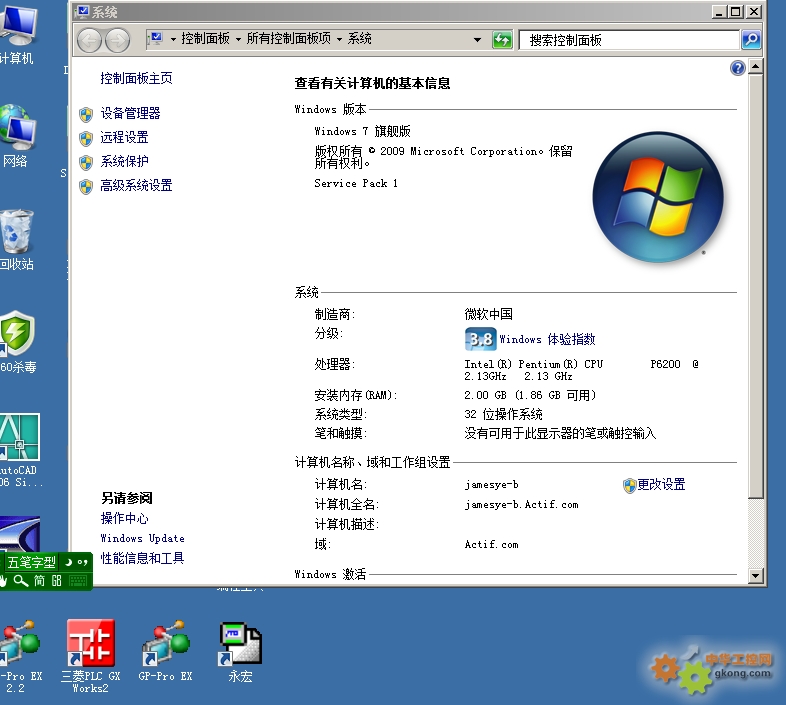The image size is (786, 705).
Task: Click the Windows 7 旗舰版 edition text
Action: [362, 131]
